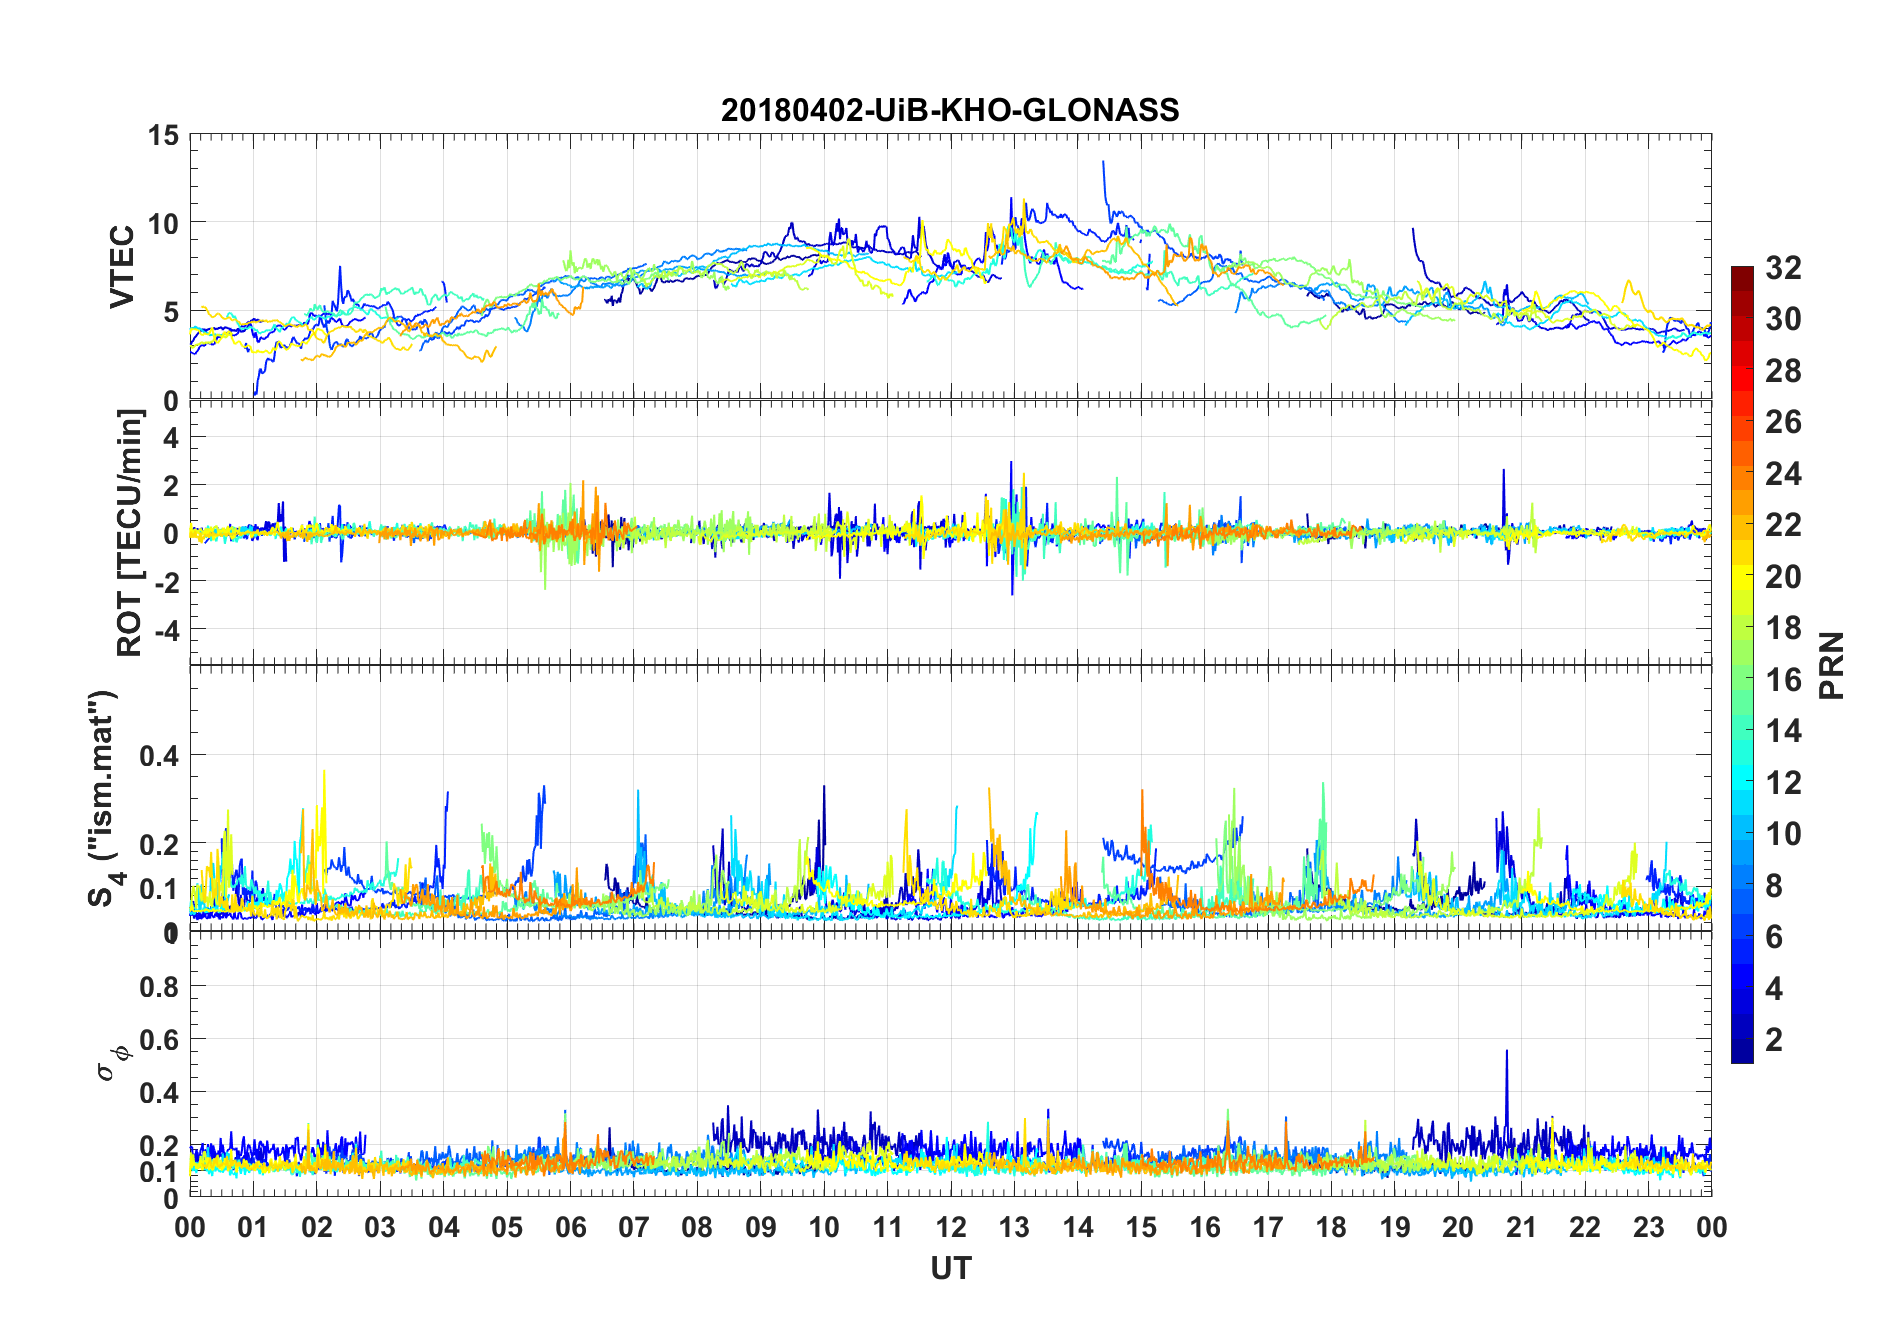1902x1330 pixels.
Task: Click the sigma-phi y-axis label
Action: [113, 1062]
